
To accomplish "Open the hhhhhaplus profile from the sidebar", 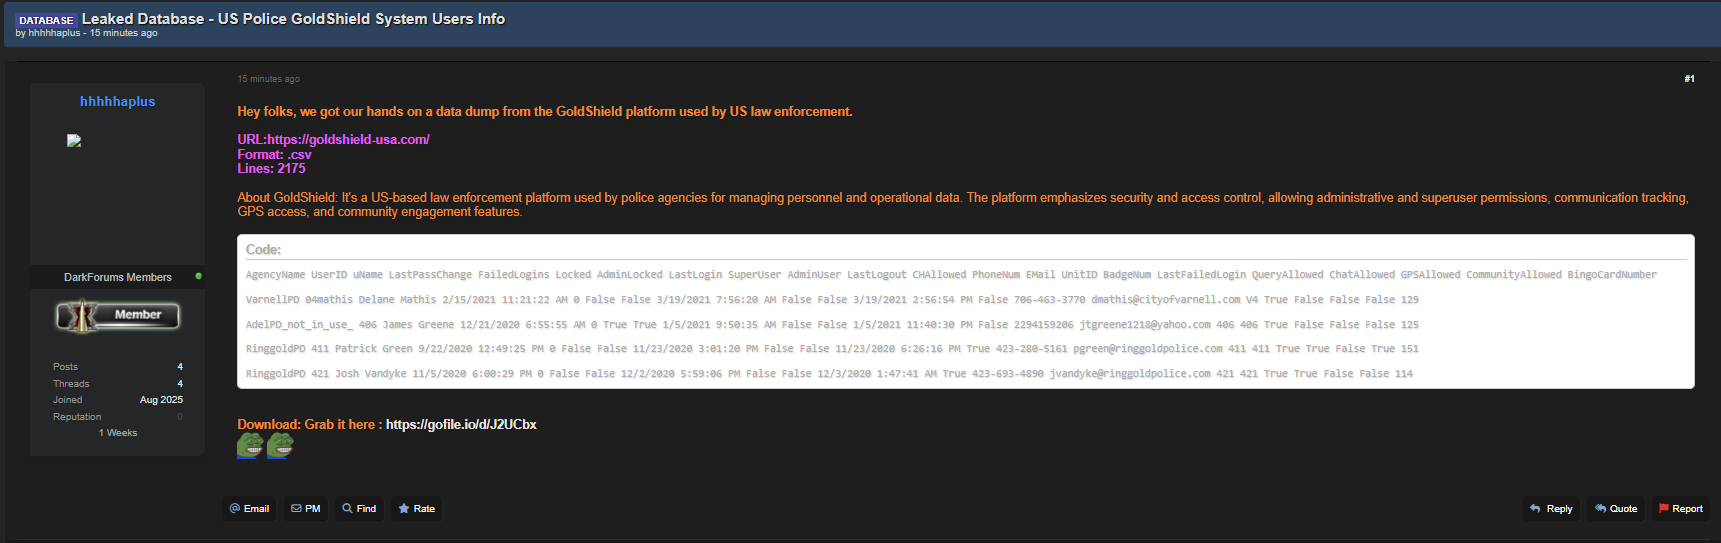I will tap(117, 102).
